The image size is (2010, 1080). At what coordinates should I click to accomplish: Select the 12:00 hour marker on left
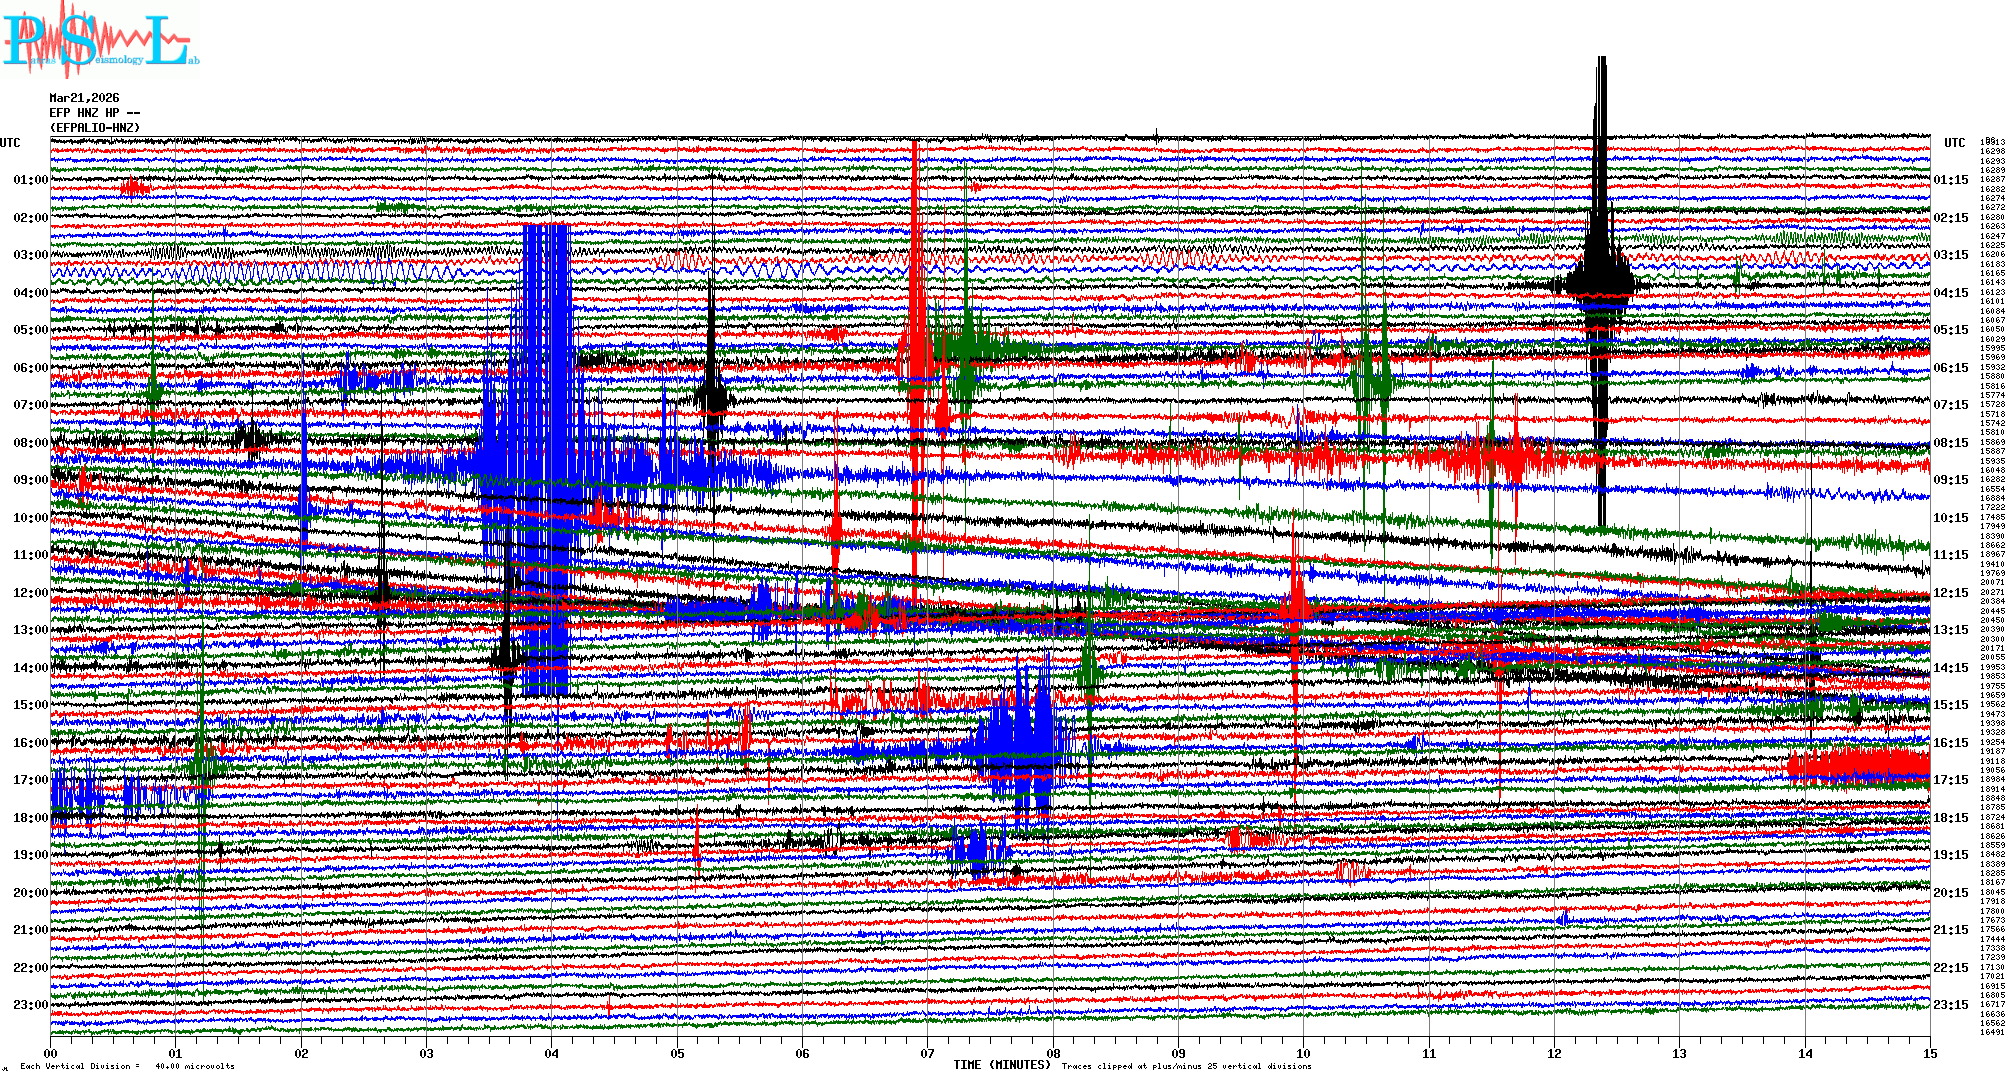(30, 593)
